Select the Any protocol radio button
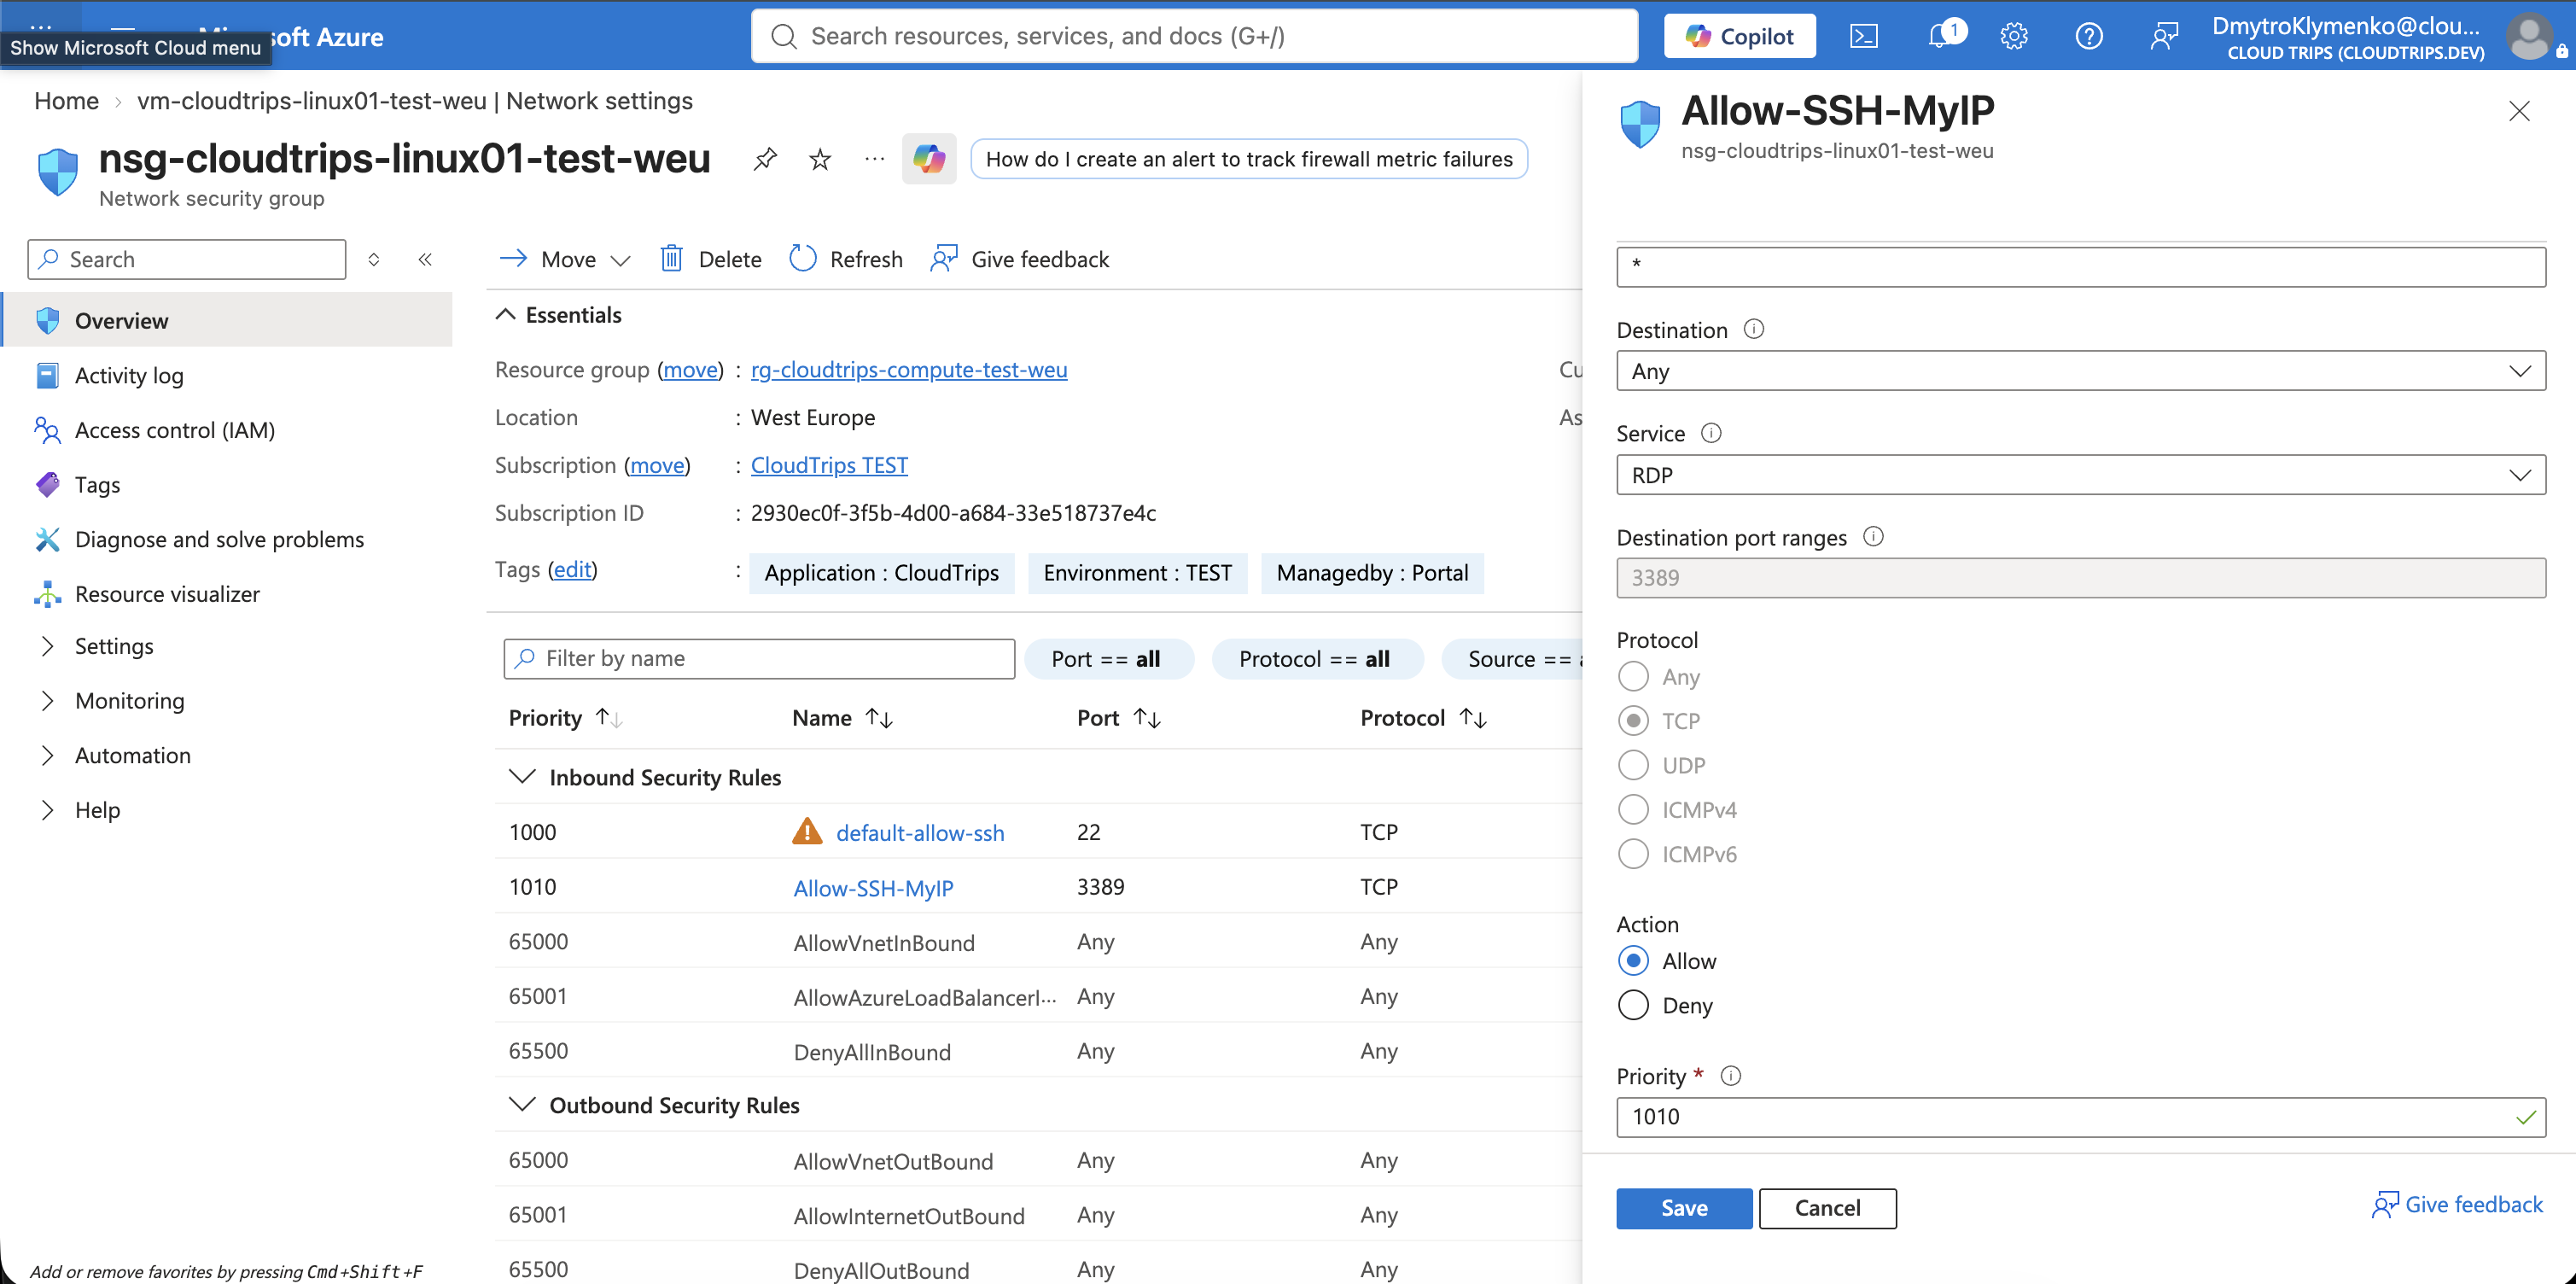Viewport: 2576px width, 1284px height. point(1633,677)
